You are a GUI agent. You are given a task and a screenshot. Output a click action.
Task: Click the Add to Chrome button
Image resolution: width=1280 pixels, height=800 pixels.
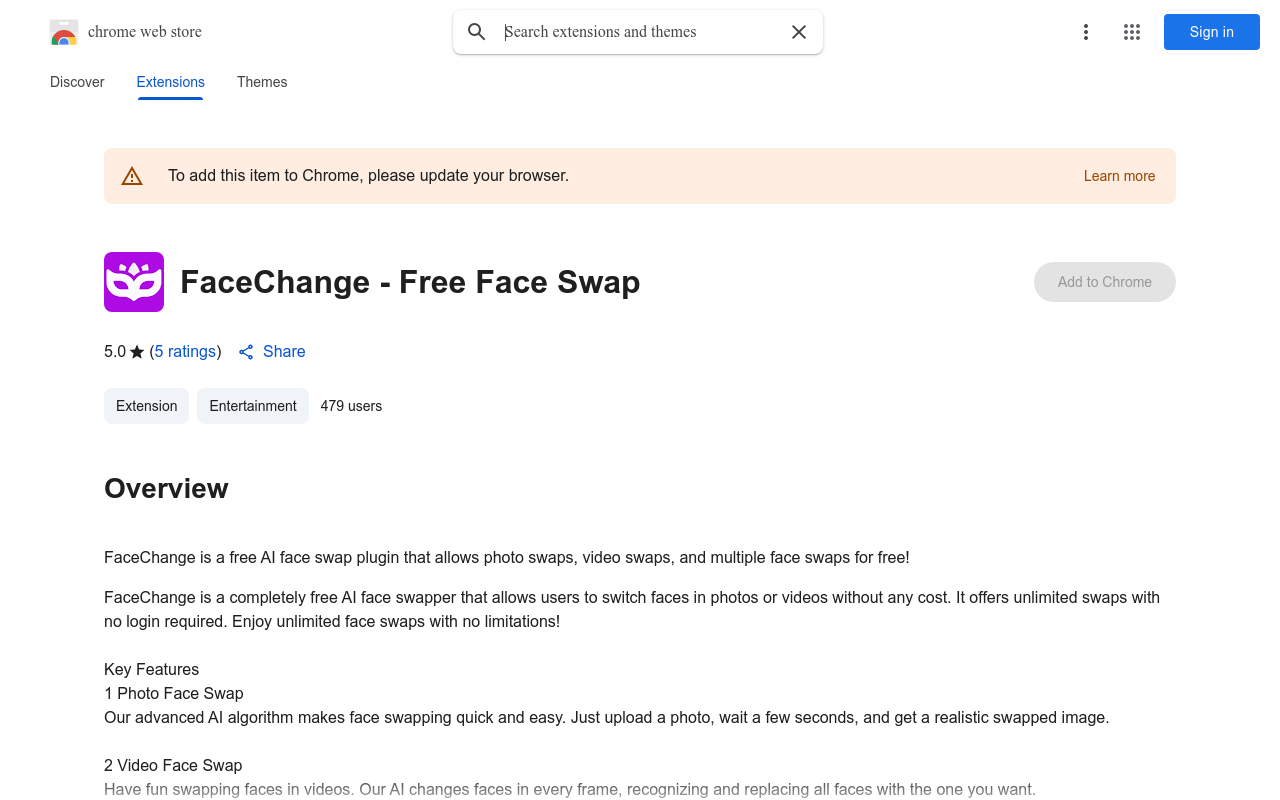tap(1104, 282)
